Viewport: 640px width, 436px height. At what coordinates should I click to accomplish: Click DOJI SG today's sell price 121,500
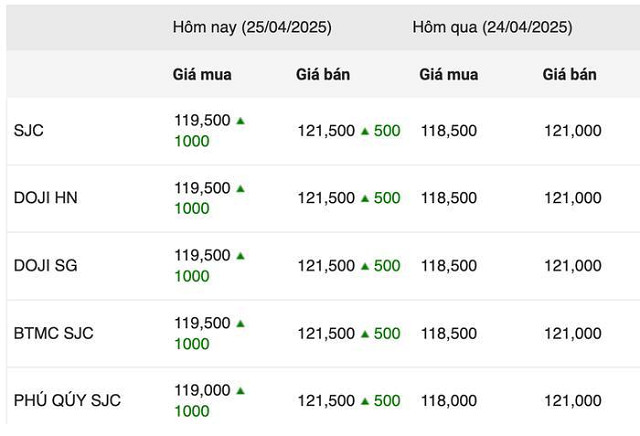tap(326, 266)
